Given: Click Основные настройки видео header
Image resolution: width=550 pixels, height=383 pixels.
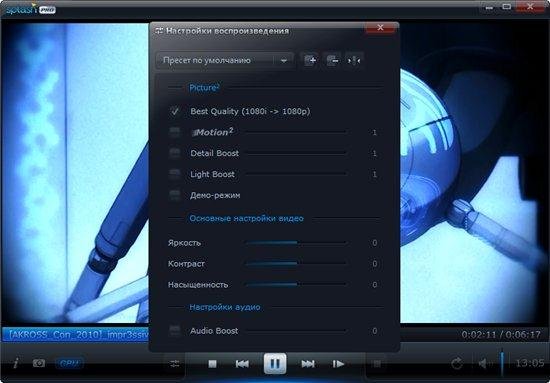Looking at the screenshot, I should coord(246,218).
